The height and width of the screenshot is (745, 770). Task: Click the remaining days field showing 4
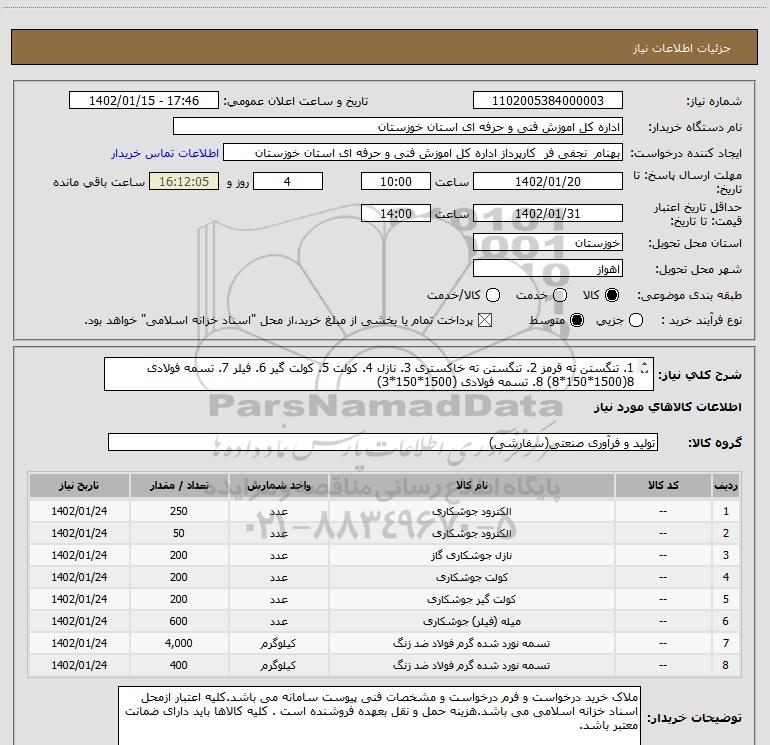(x=287, y=181)
